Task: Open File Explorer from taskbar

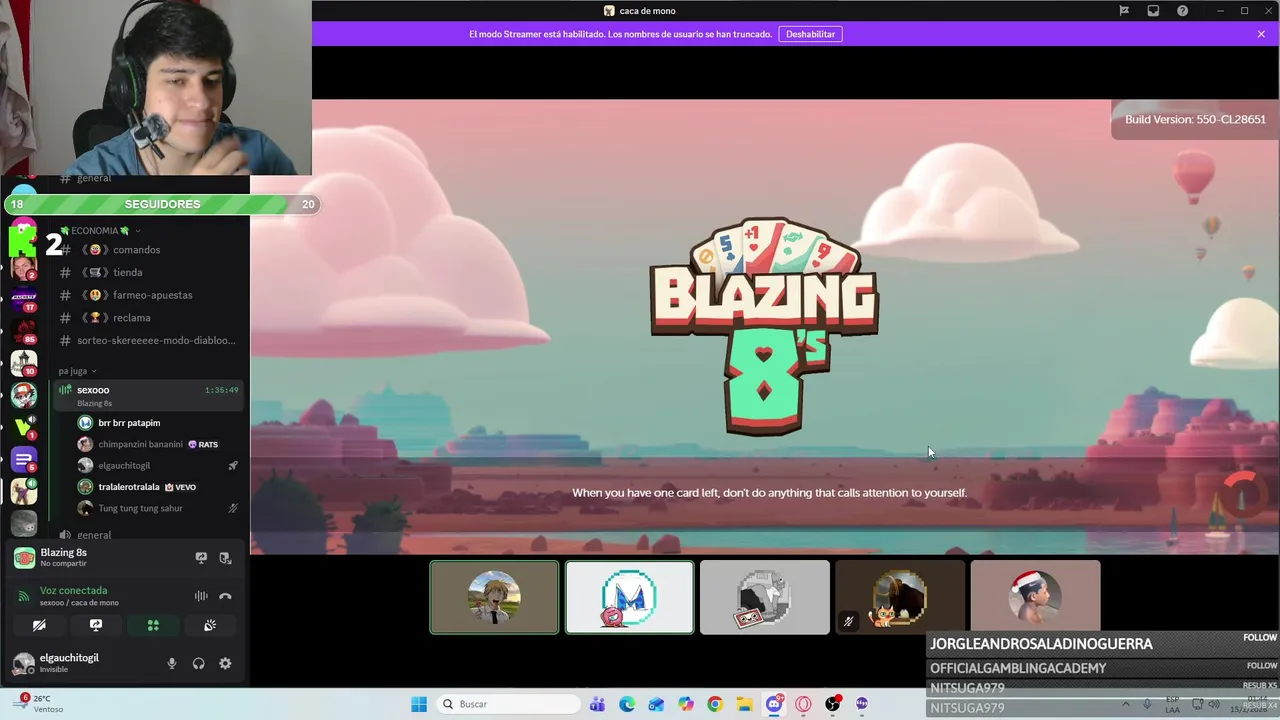Action: (x=744, y=704)
